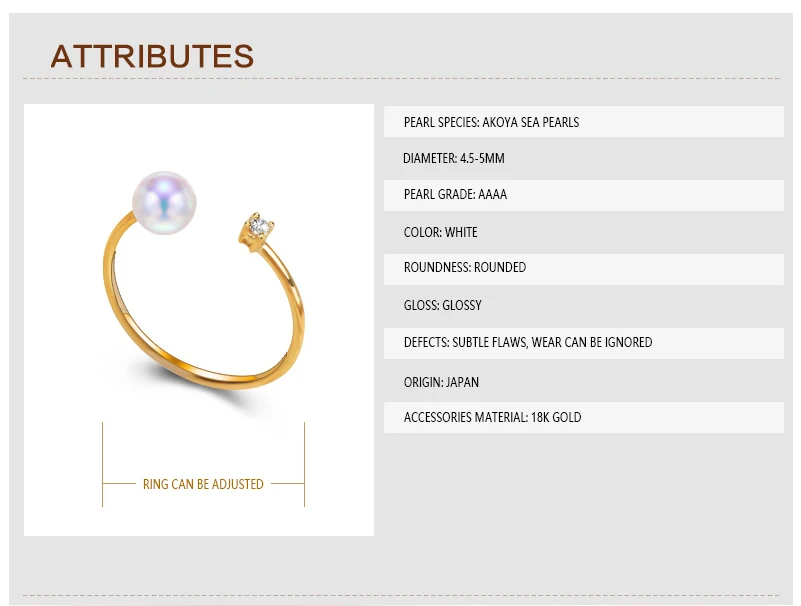Screen dimensions: 801x606
Task: Select the DIAMETER: 4.5-5MM row
Action: [x=583, y=158]
